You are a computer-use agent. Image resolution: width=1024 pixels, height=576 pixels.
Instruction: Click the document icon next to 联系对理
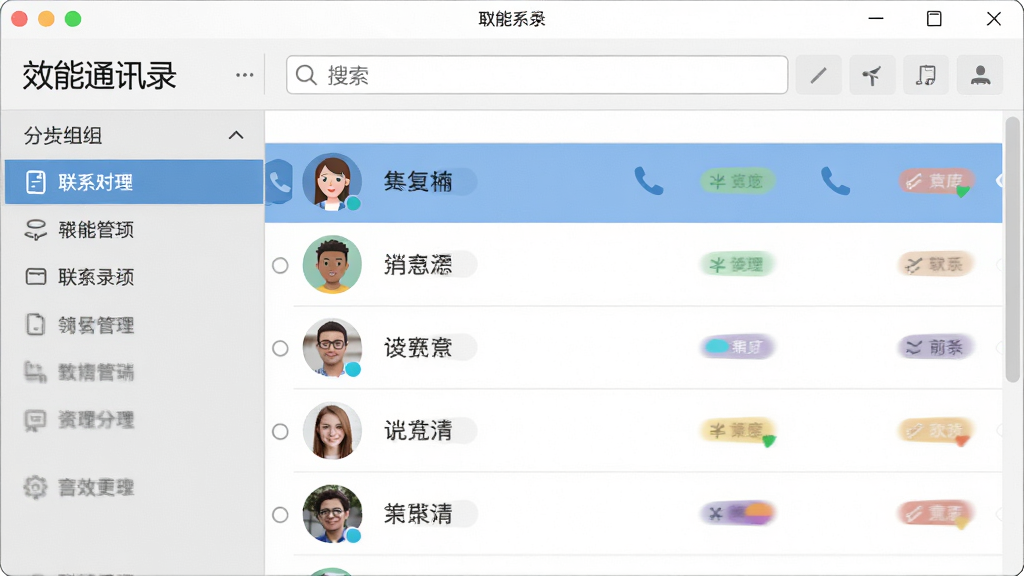click(35, 182)
